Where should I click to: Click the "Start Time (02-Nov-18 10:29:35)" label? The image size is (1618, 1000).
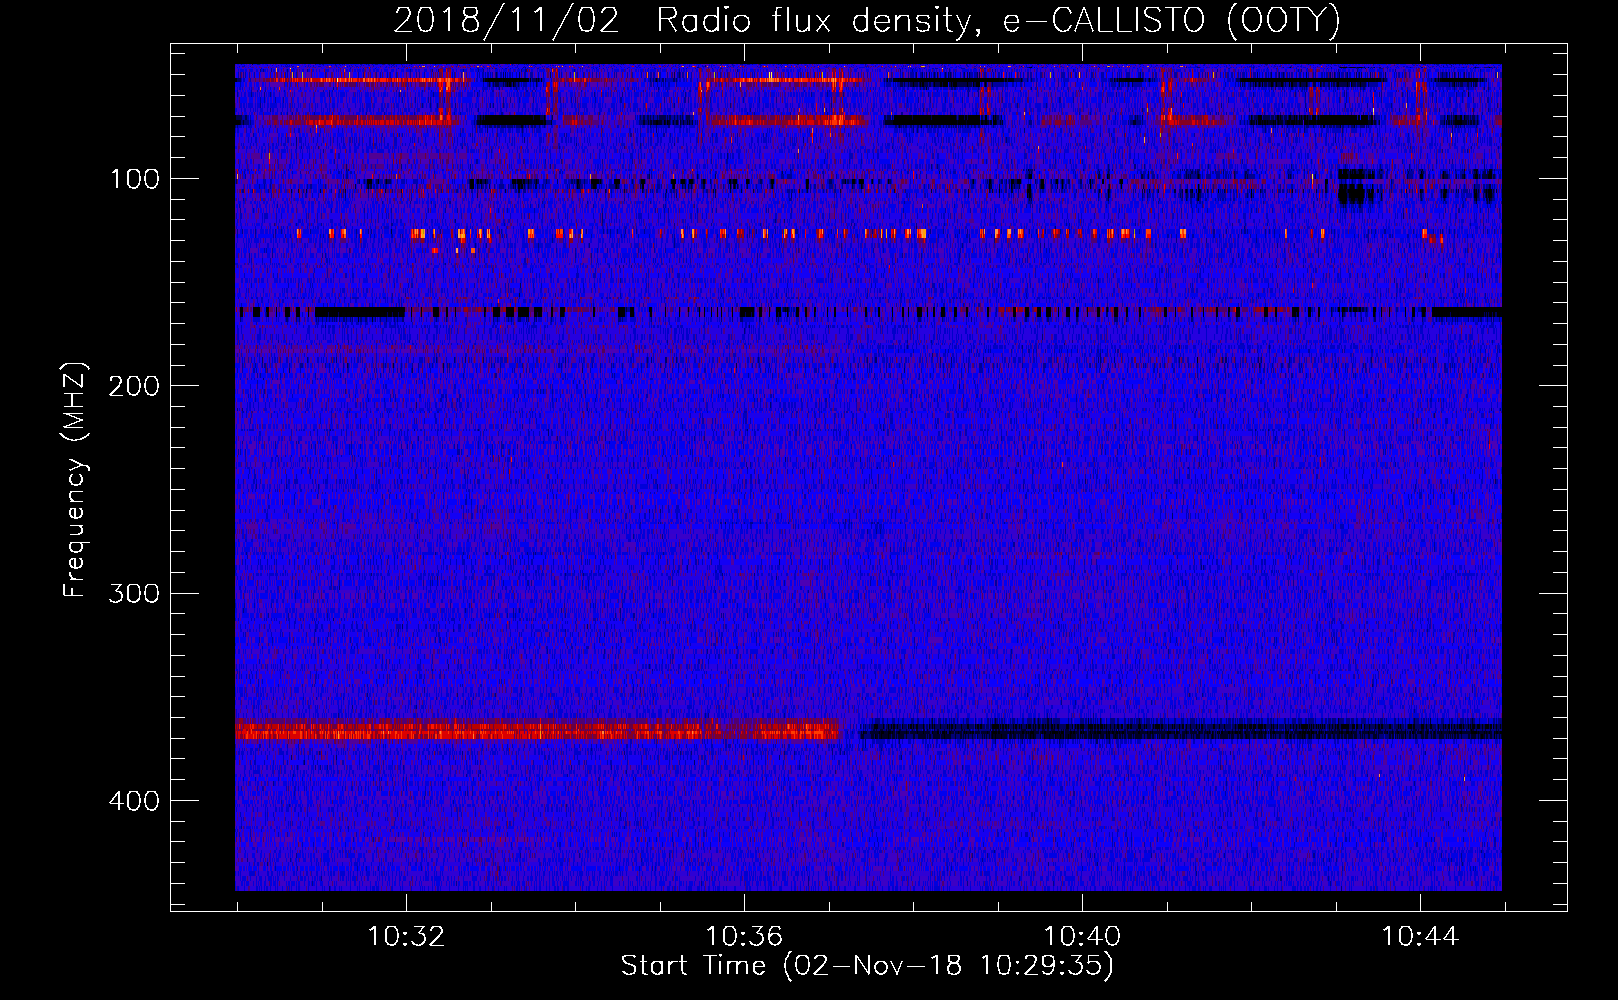pyautogui.click(x=867, y=966)
